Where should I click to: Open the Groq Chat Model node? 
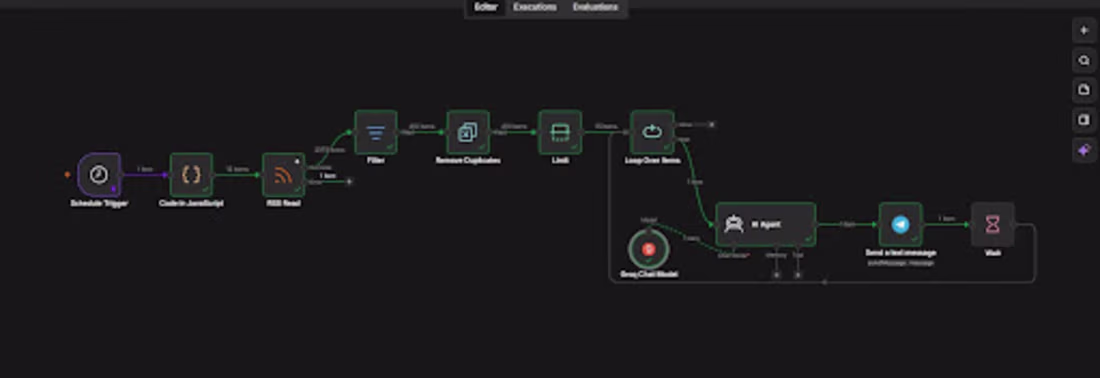[x=649, y=249]
